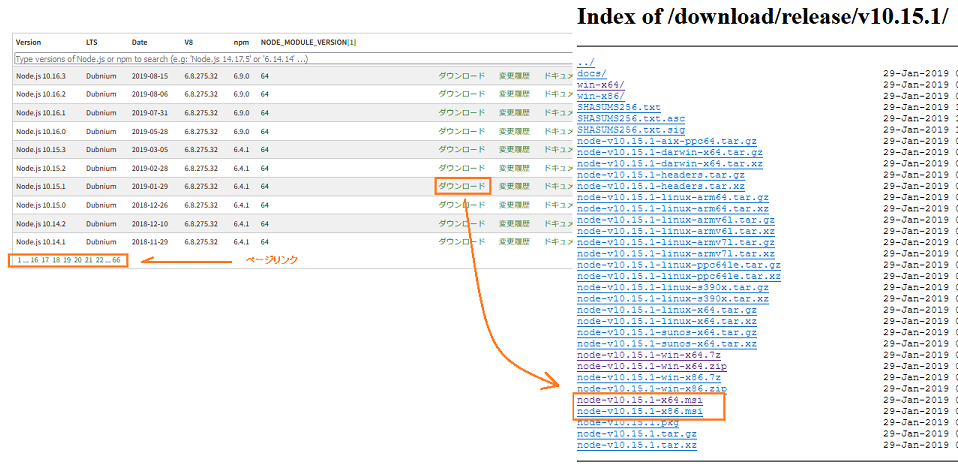Viewport: 958px width, 471px height.
Task: Download node-v10.15.1.tar.xz source archive
Action: tap(637, 445)
